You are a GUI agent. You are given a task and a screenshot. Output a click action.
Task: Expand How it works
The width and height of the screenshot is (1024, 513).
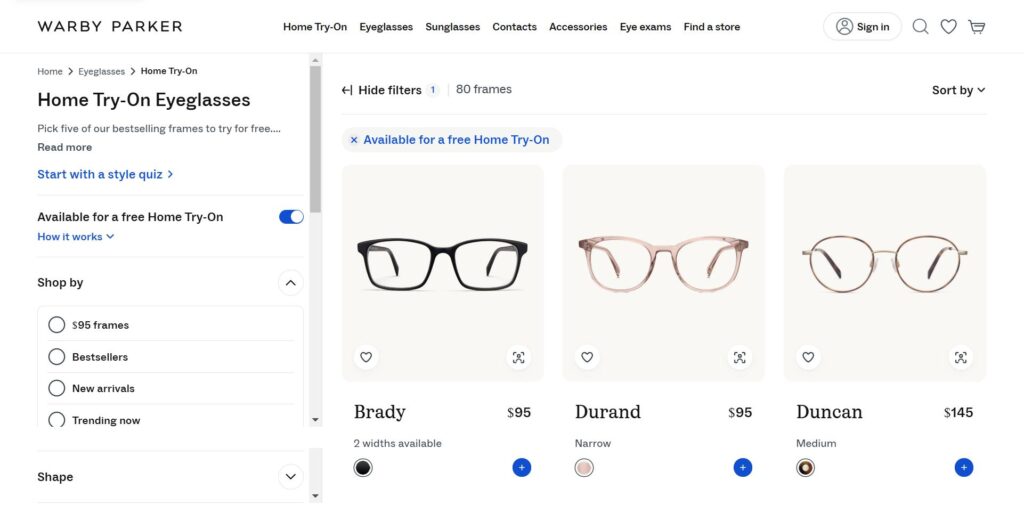pyautogui.click(x=76, y=236)
